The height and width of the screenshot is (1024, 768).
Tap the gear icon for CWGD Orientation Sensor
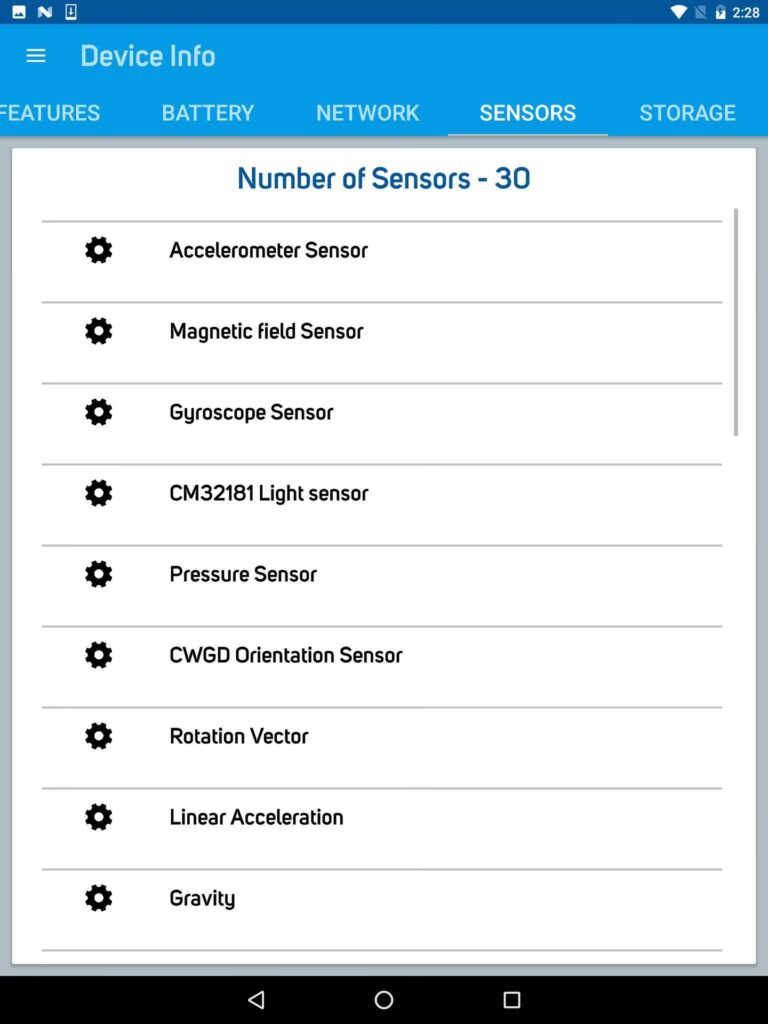click(98, 655)
